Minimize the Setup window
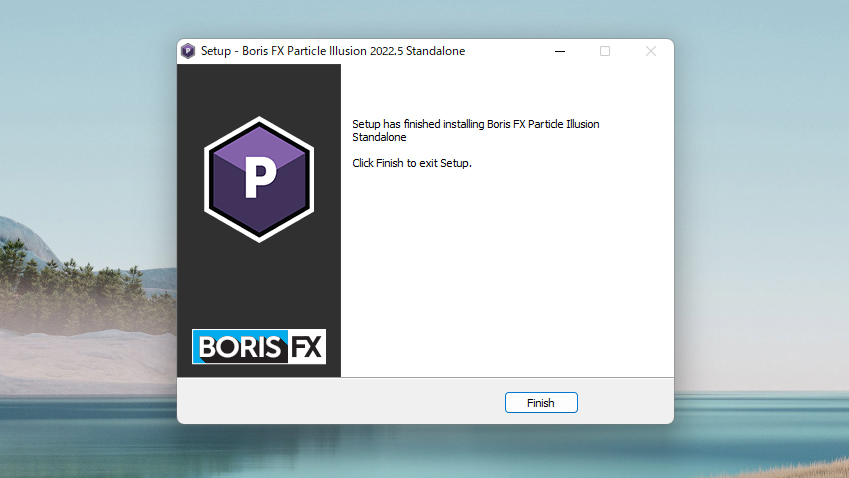 [x=560, y=51]
